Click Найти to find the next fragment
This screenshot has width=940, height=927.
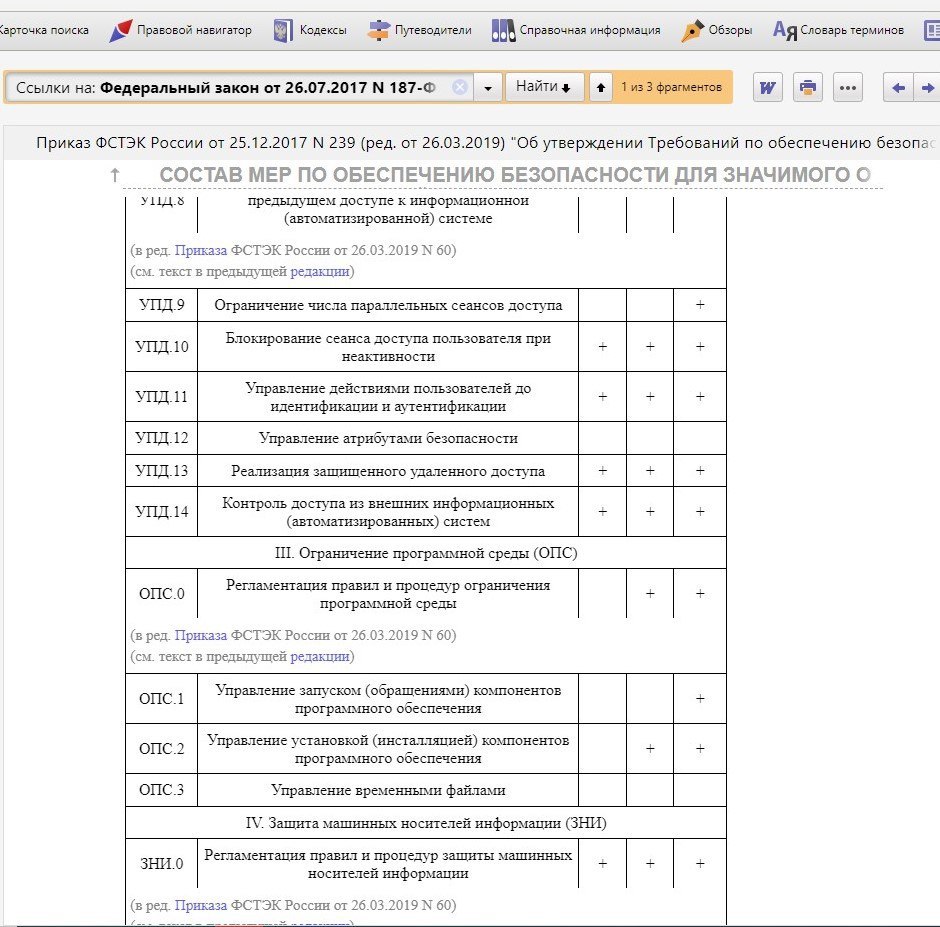pyautogui.click(x=544, y=87)
